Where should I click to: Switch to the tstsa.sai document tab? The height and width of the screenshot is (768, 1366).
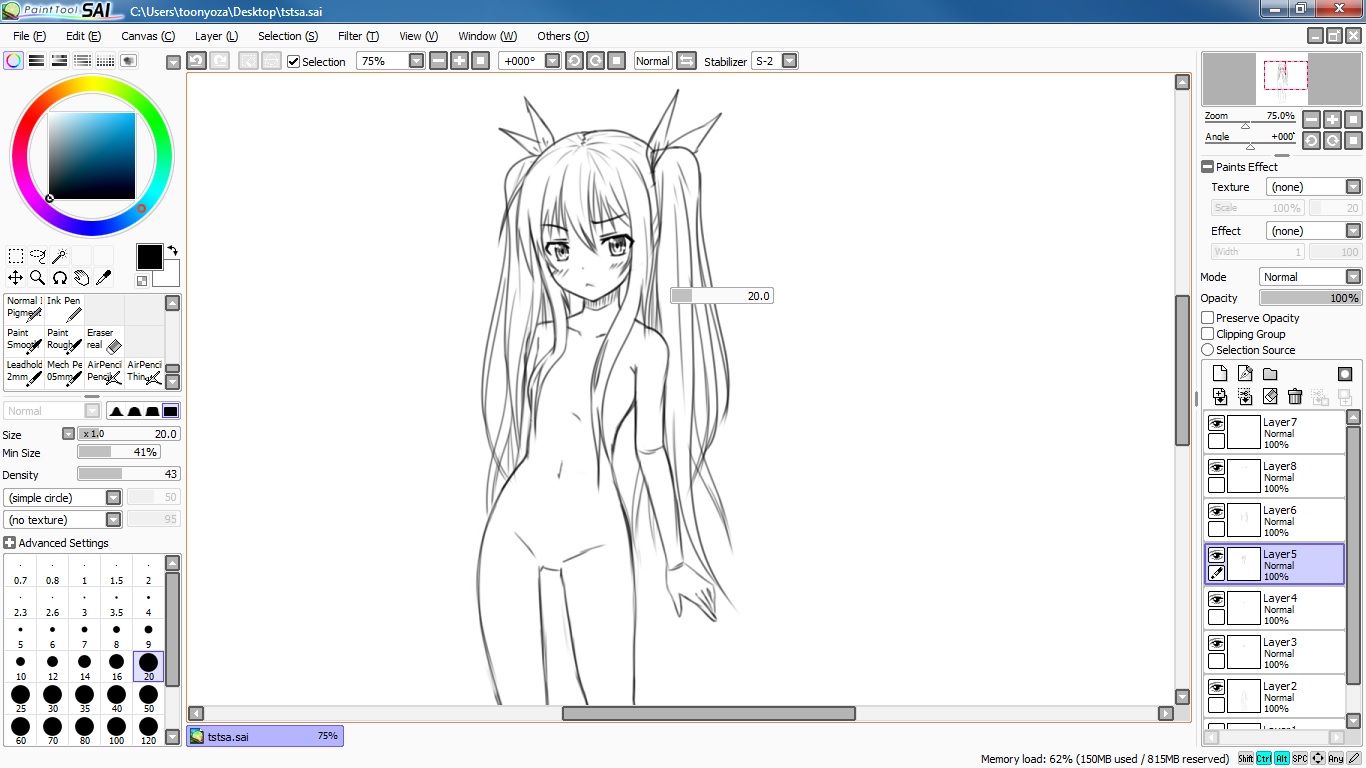(265, 736)
